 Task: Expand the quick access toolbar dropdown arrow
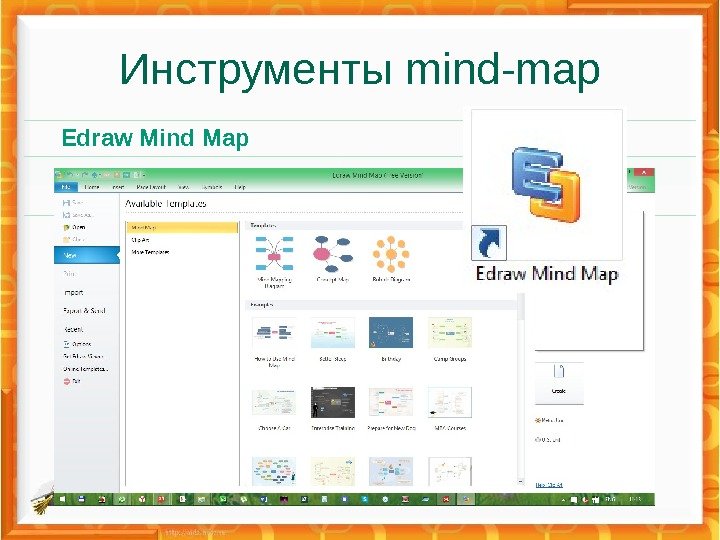[144, 175]
